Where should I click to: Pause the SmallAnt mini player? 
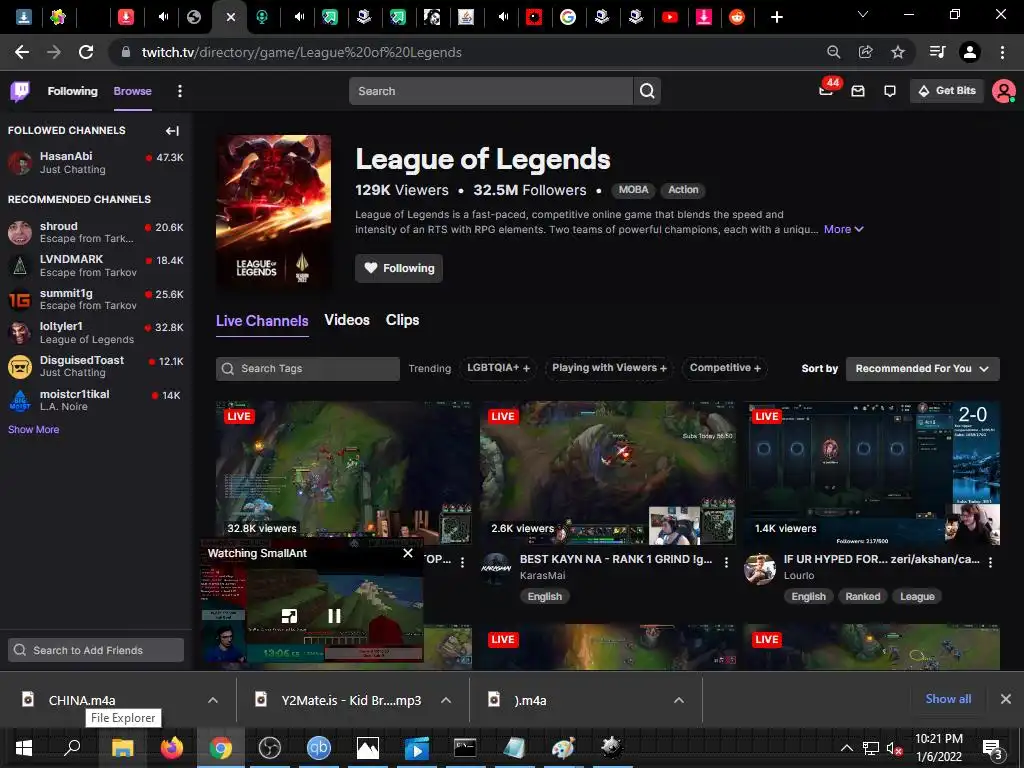(x=334, y=616)
